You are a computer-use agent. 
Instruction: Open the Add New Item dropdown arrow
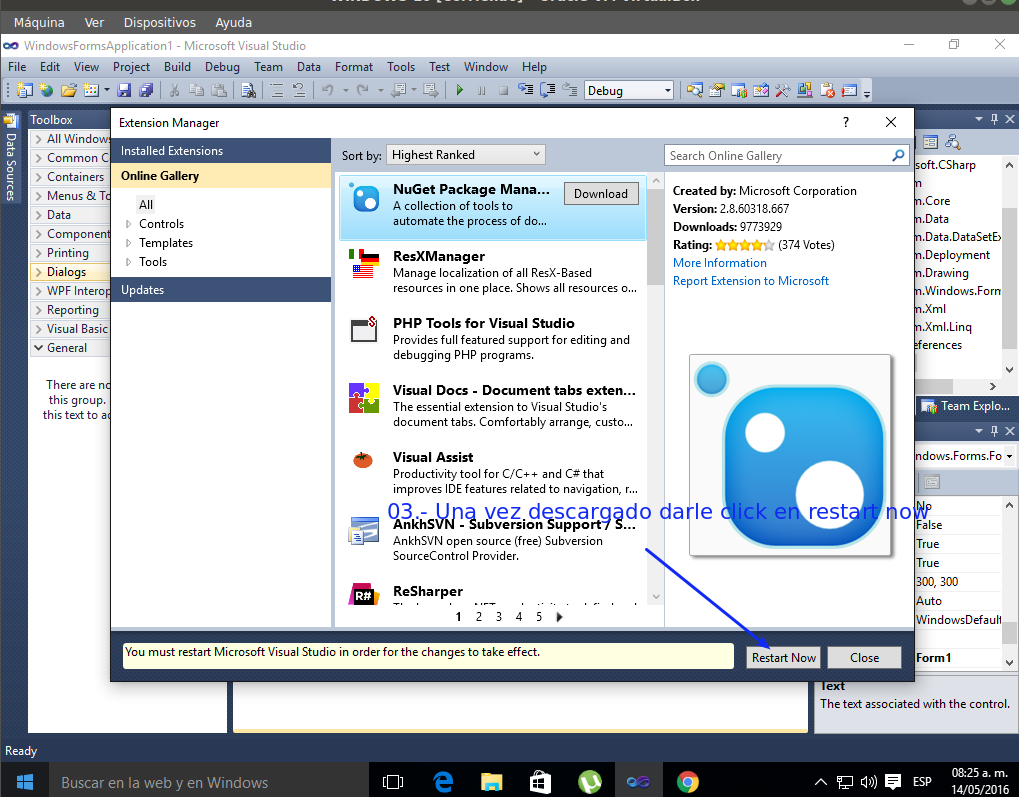click(x=106, y=90)
